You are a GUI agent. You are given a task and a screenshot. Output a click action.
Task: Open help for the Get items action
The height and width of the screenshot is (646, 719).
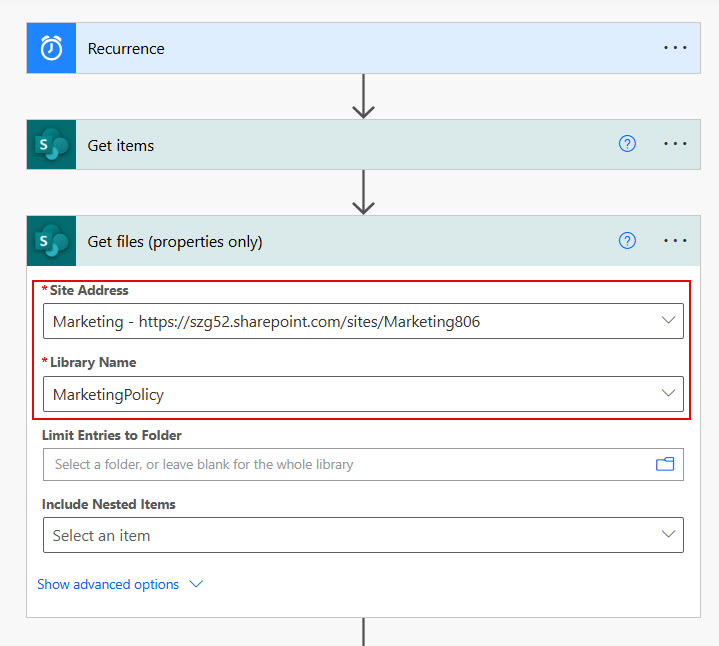tap(627, 144)
